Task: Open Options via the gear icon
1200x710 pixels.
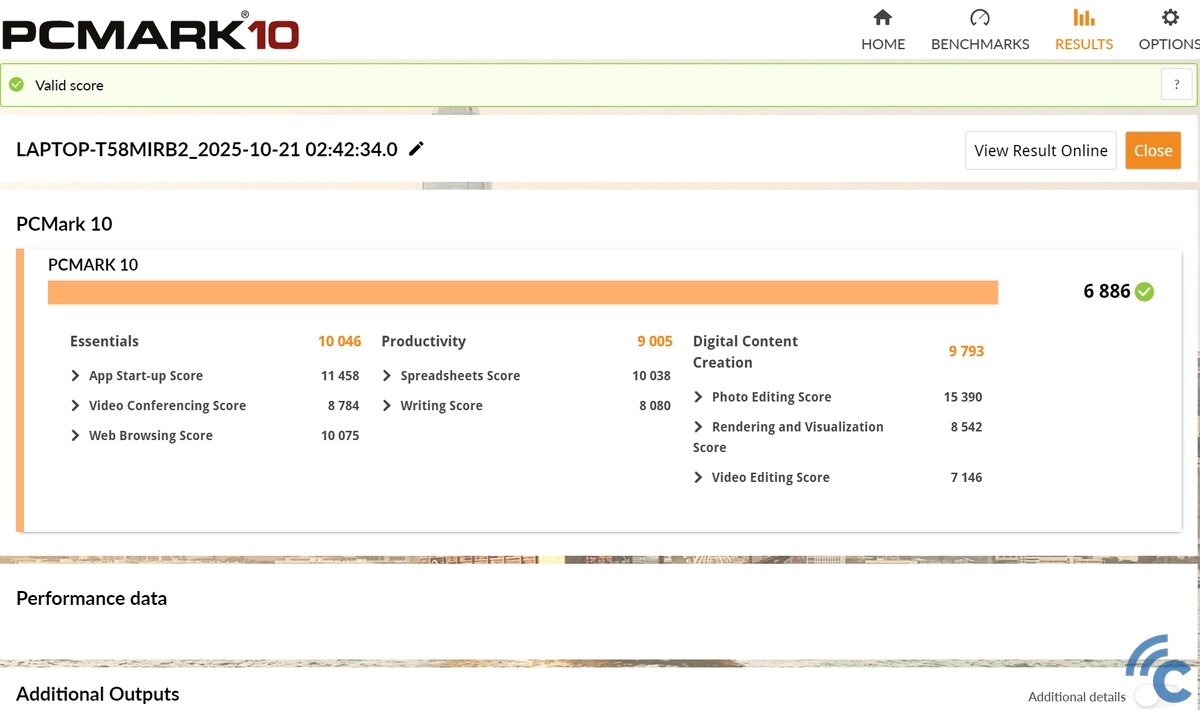Action: click(1169, 18)
